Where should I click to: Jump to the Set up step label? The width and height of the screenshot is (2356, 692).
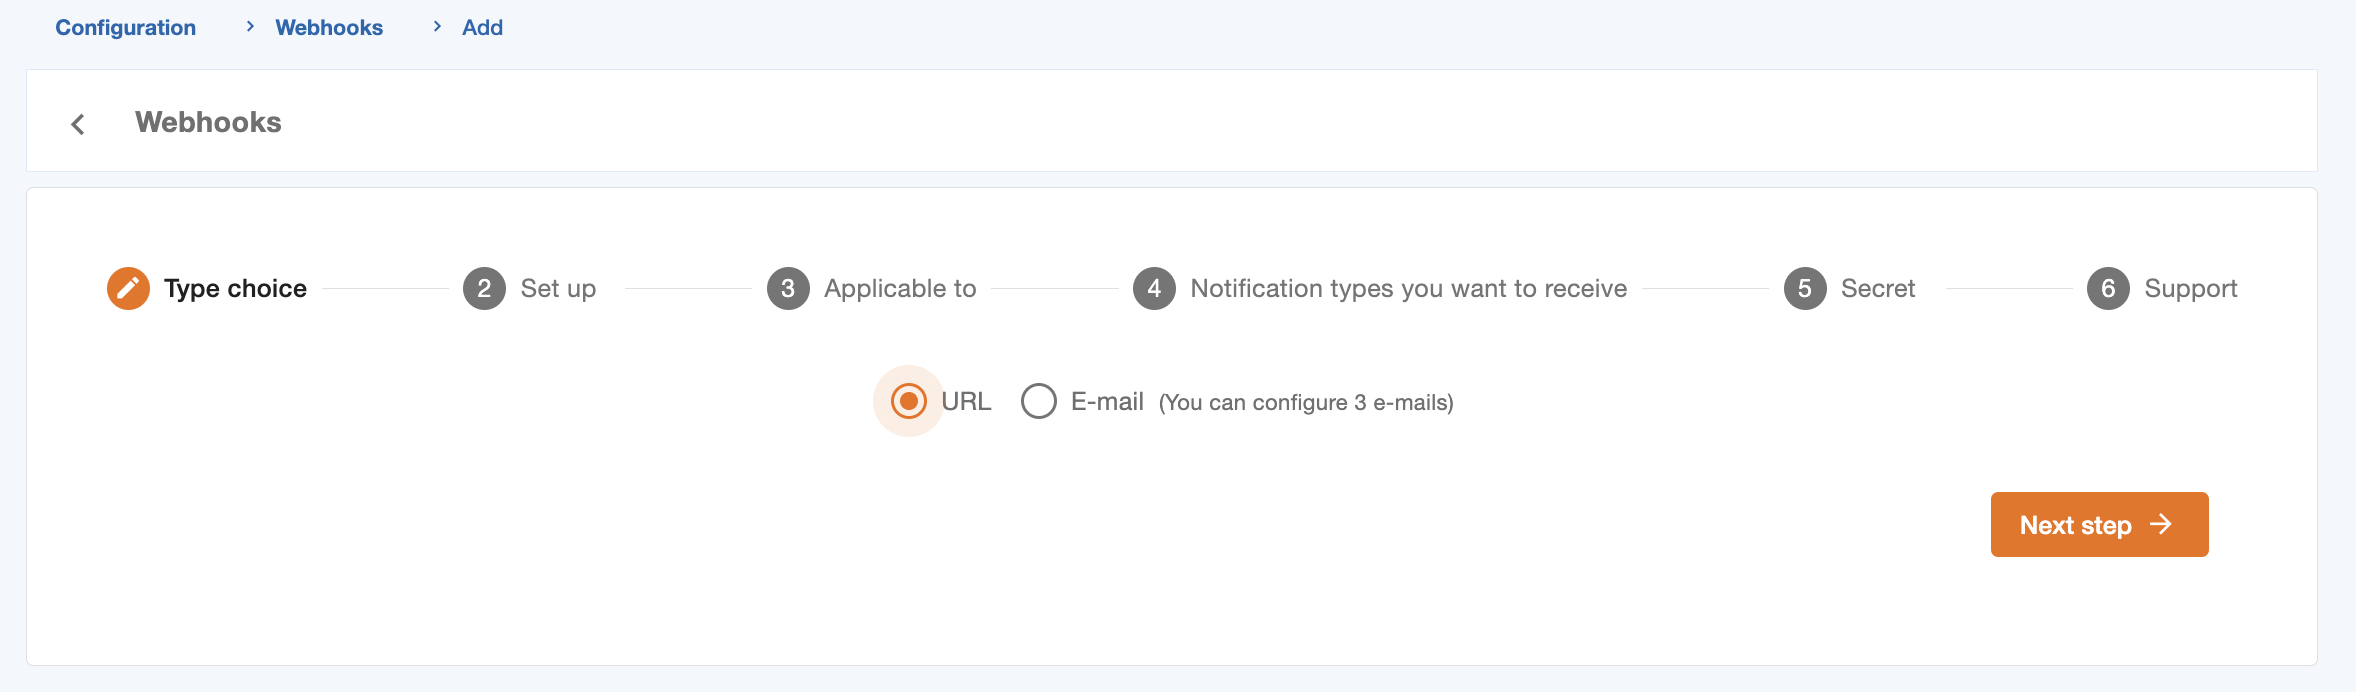pyautogui.click(x=558, y=289)
